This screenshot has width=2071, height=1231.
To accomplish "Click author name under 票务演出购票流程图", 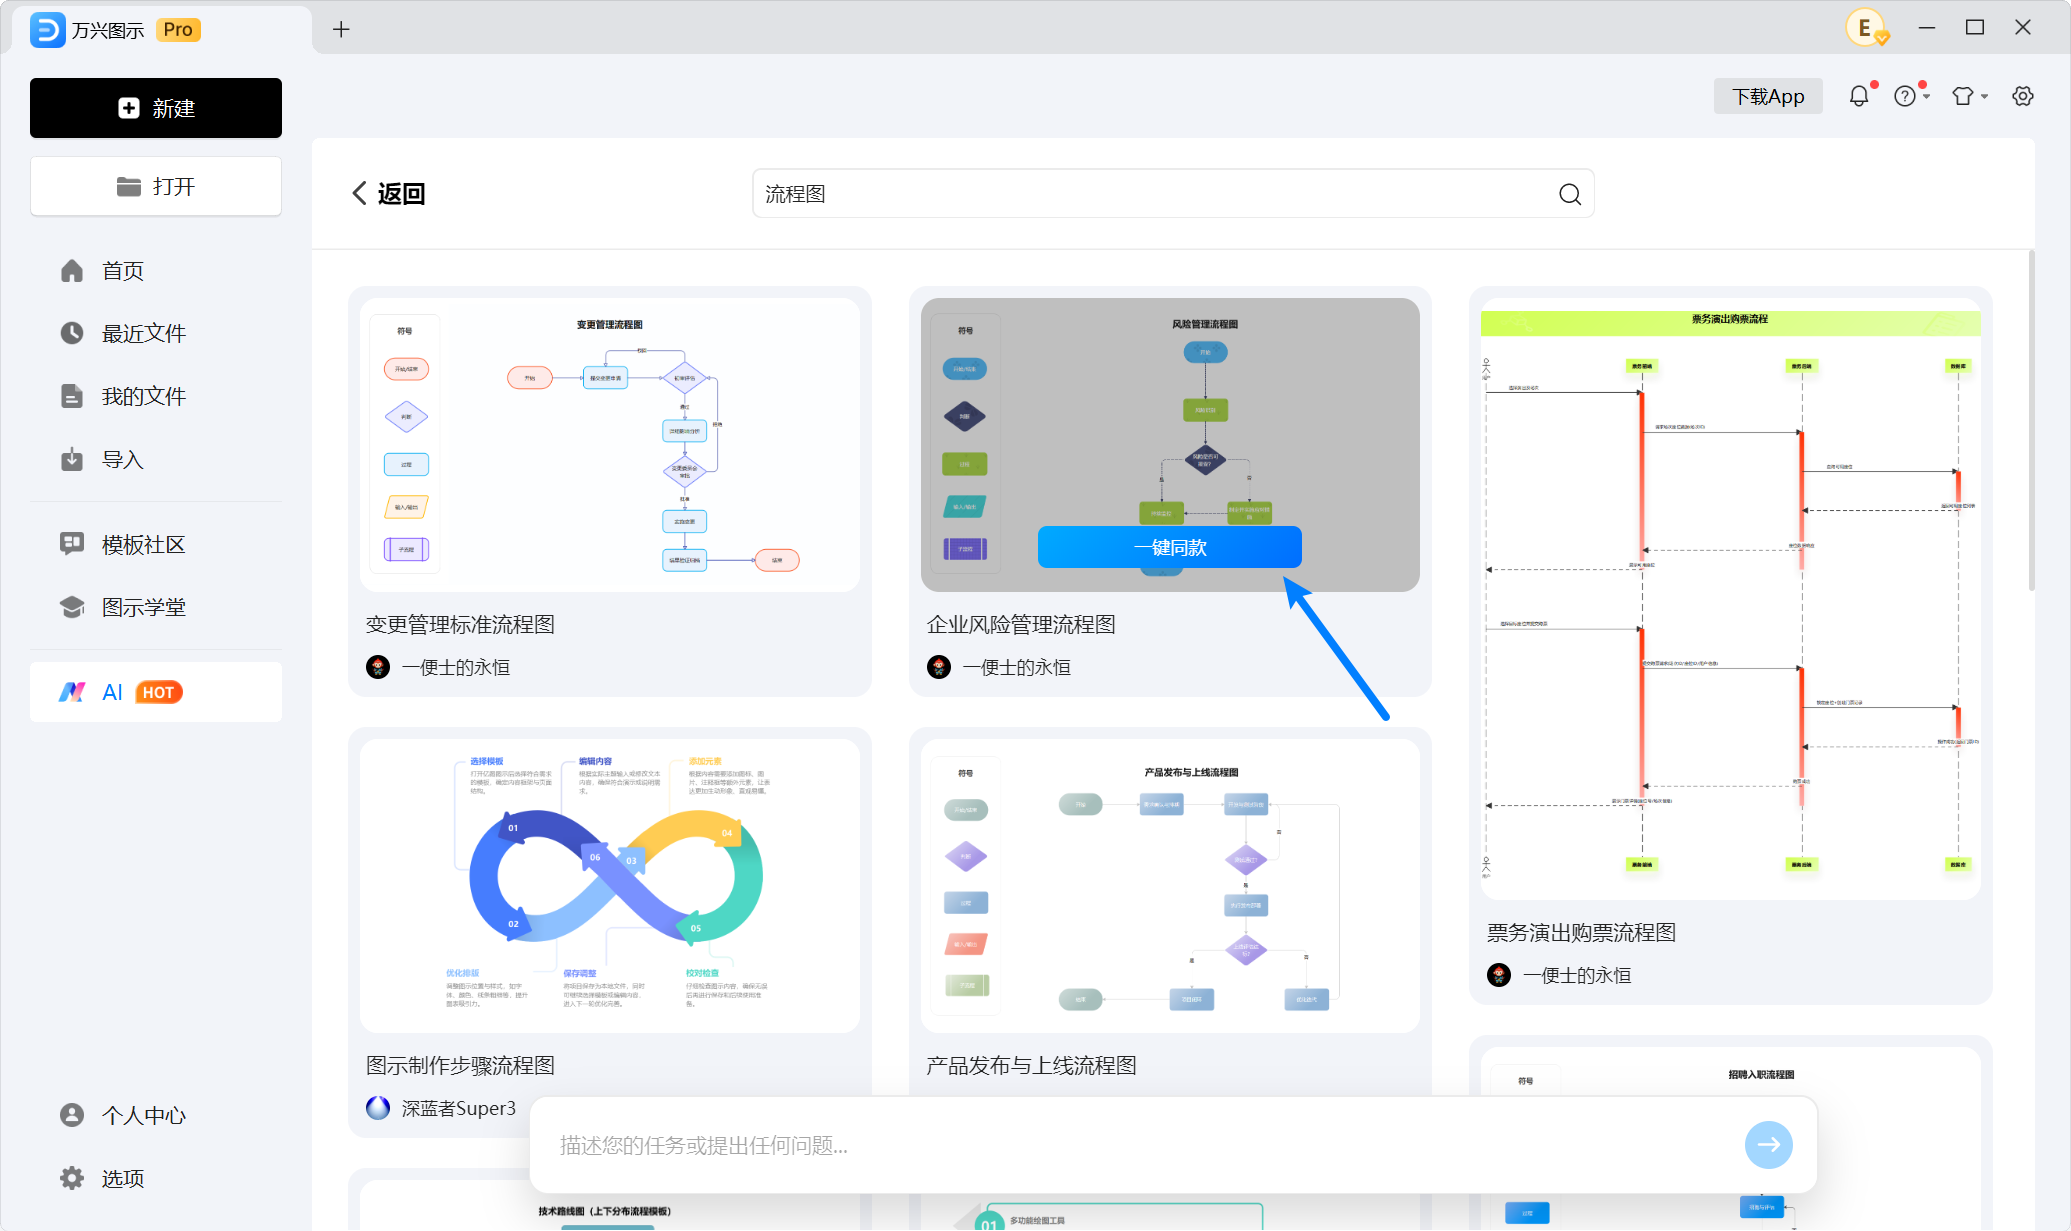I will (1577, 975).
